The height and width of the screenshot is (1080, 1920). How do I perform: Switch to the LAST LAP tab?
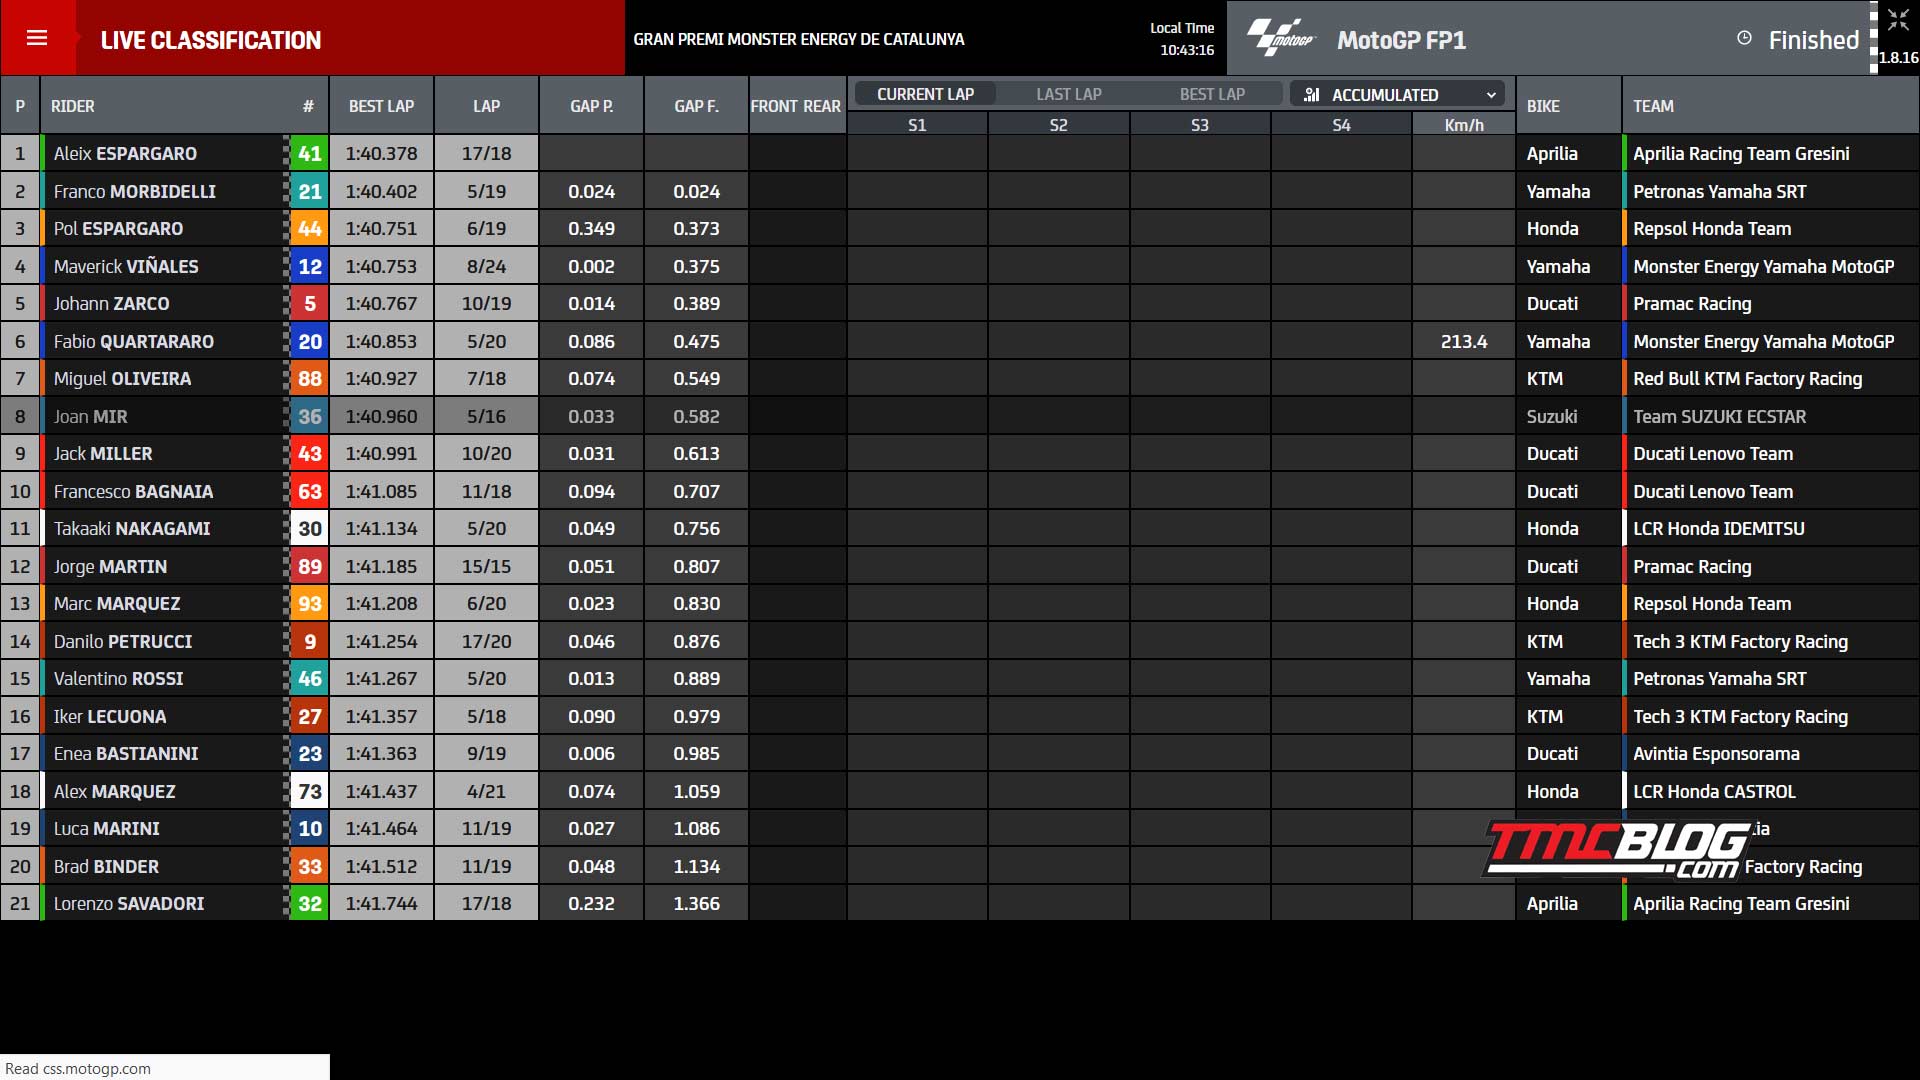click(1068, 94)
